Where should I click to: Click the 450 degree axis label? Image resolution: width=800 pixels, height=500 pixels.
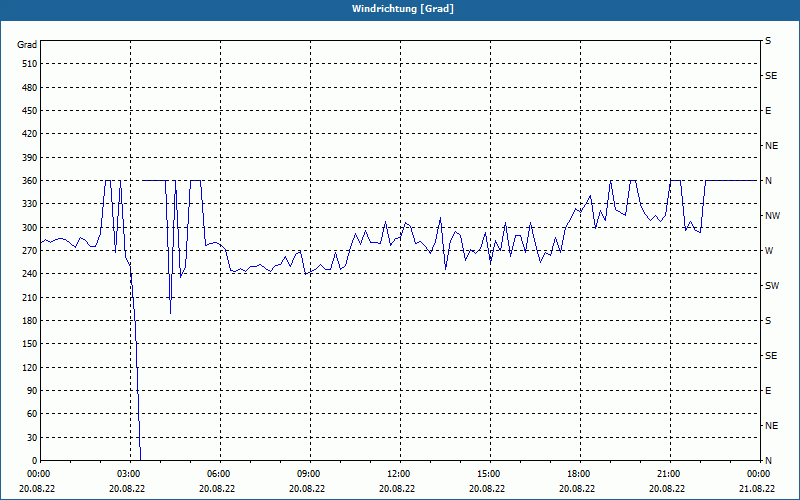coord(30,111)
